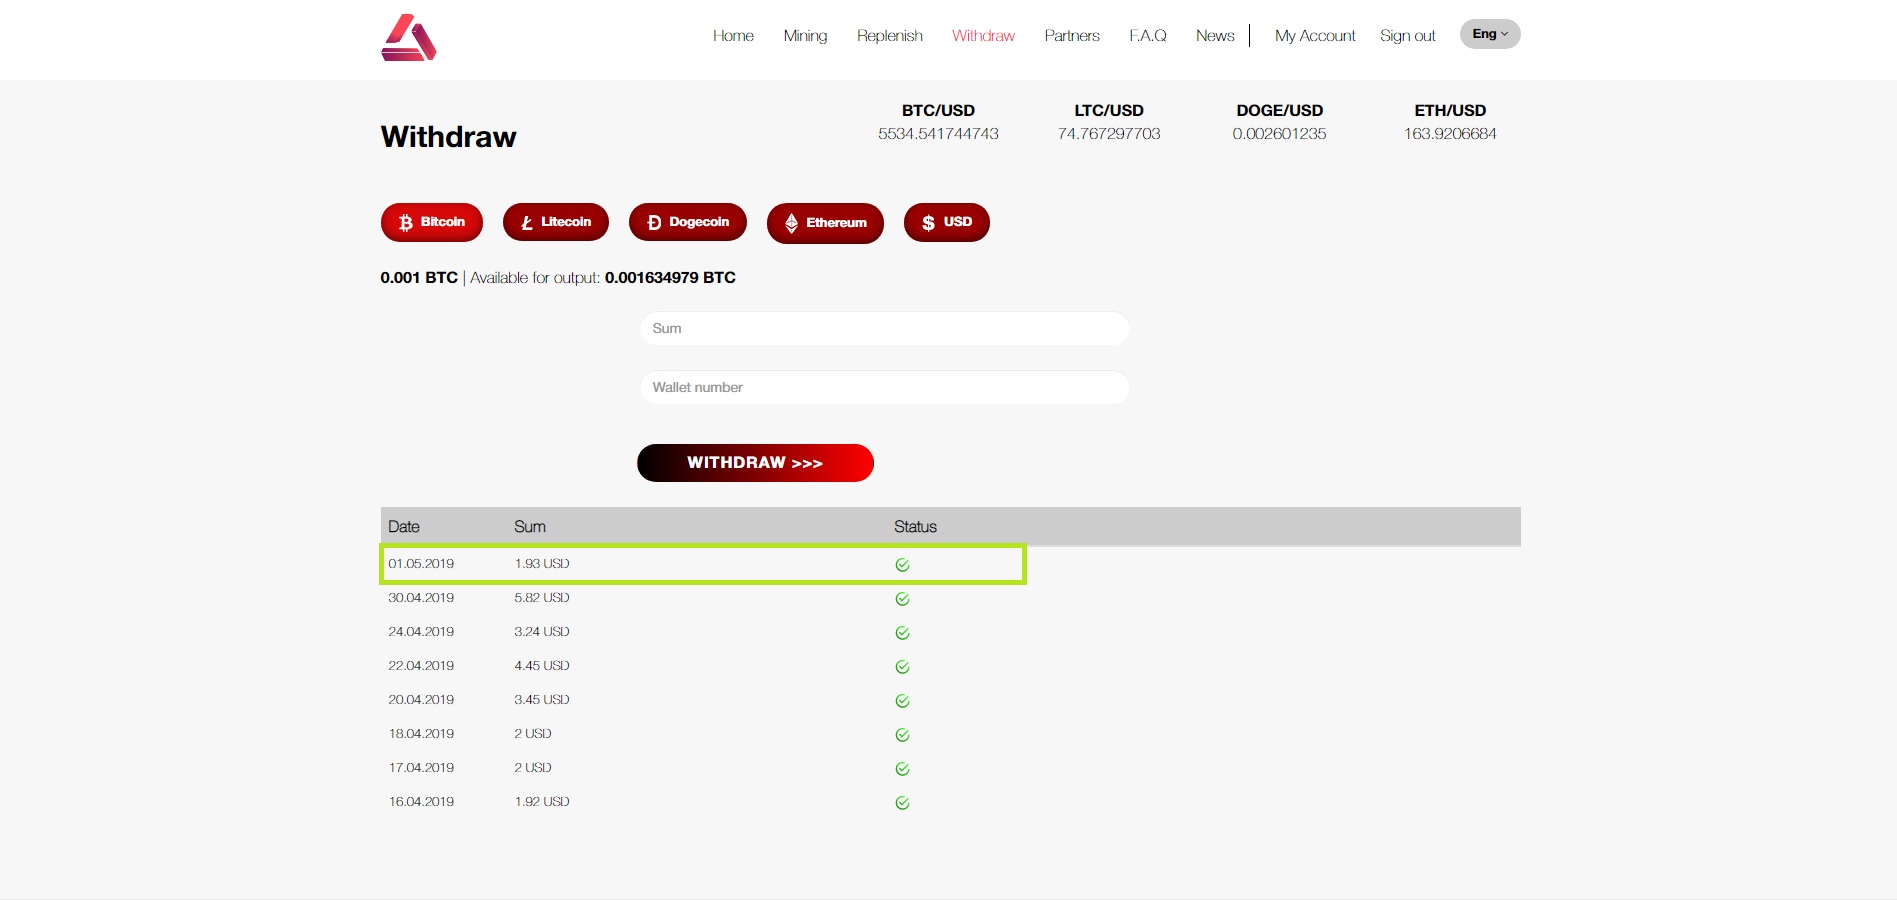Image resolution: width=1897 pixels, height=900 pixels.
Task: Click the status checkmark for 24.04.2019
Action: [902, 633]
